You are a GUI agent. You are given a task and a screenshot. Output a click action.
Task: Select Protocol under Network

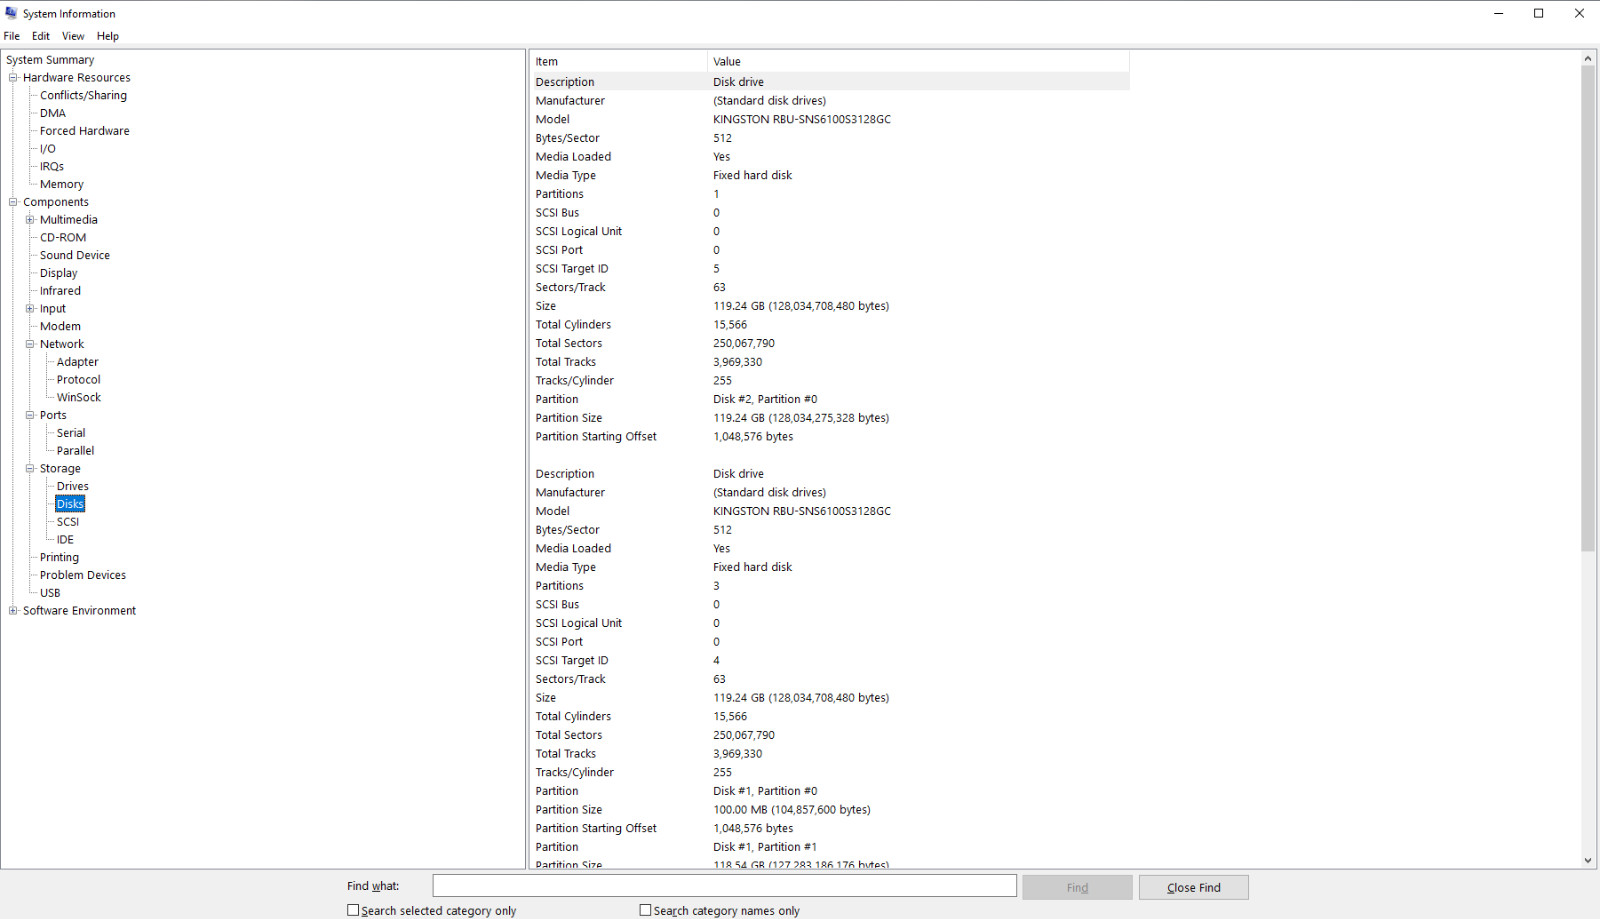tap(79, 380)
